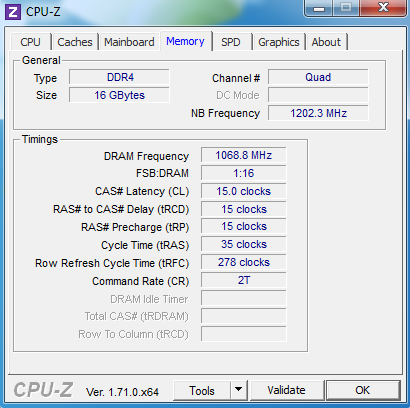Image resolution: width=410 pixels, height=408 pixels.
Task: Select the 1202.3 MHz NB Frequency value
Action: click(x=318, y=113)
